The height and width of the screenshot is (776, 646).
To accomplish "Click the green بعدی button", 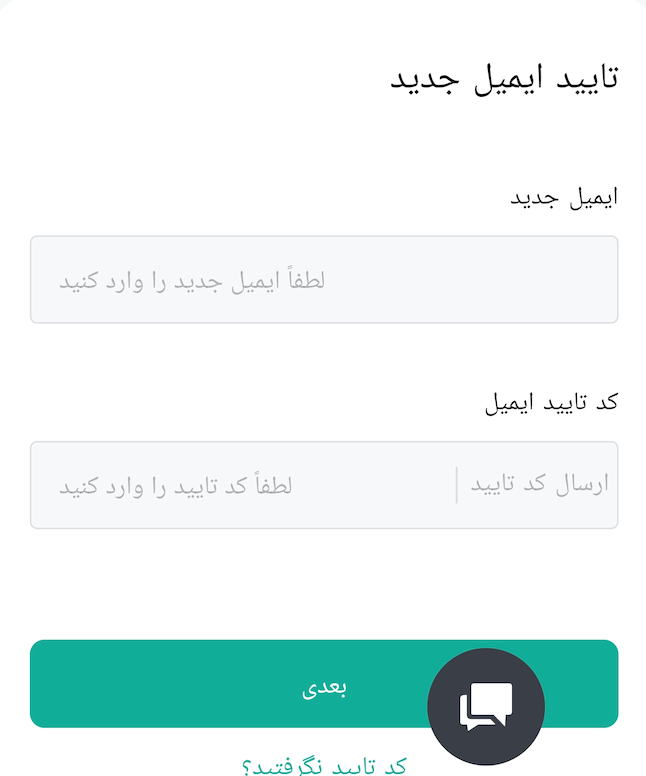I will coord(324,683).
